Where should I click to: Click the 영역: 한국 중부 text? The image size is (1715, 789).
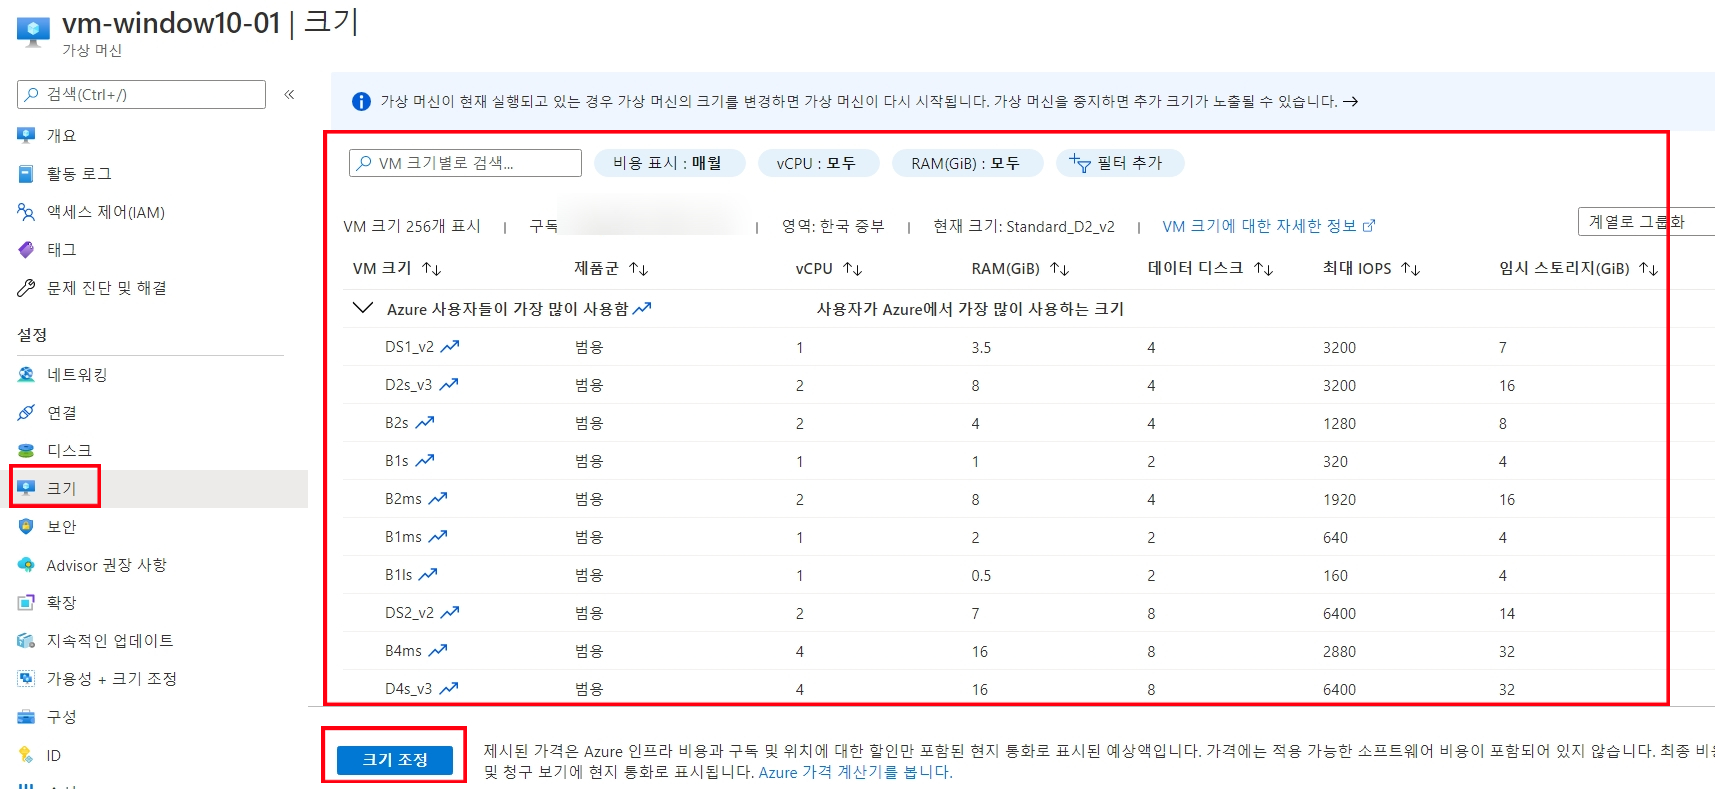click(833, 226)
